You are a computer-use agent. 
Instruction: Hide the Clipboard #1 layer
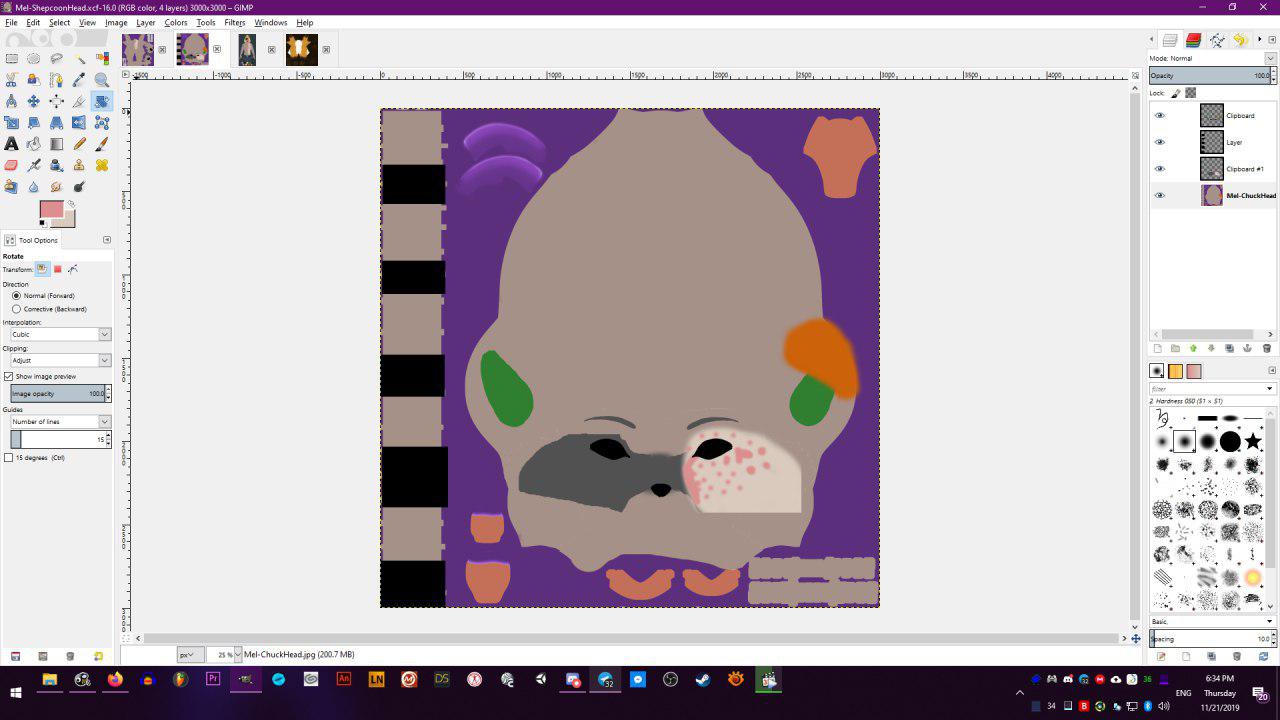(x=1160, y=169)
